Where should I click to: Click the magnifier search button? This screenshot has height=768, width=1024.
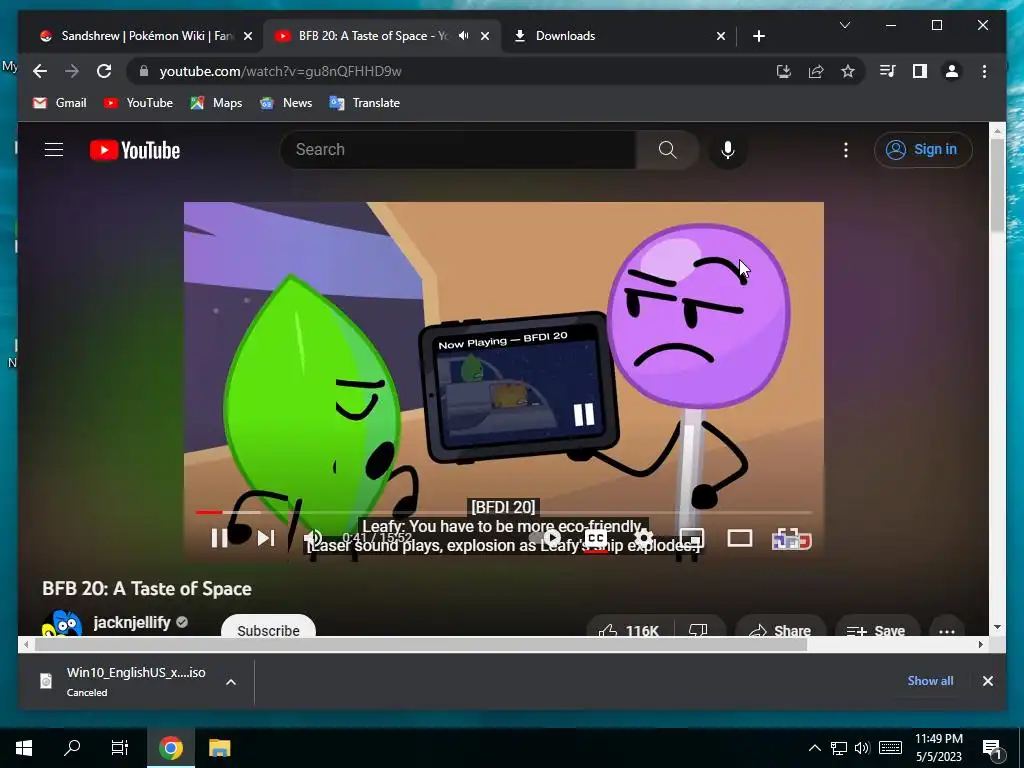point(667,150)
